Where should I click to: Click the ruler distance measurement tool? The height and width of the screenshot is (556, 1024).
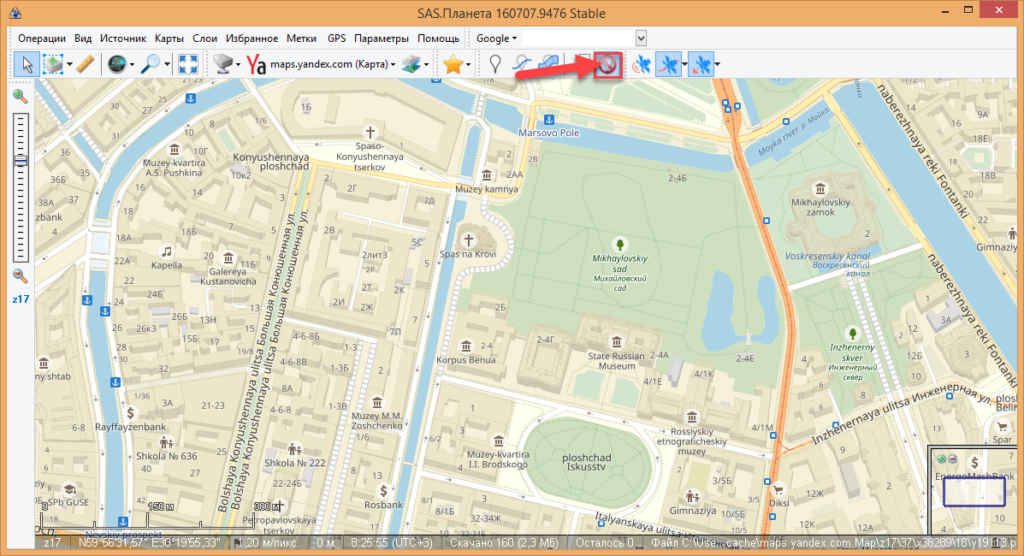84,64
